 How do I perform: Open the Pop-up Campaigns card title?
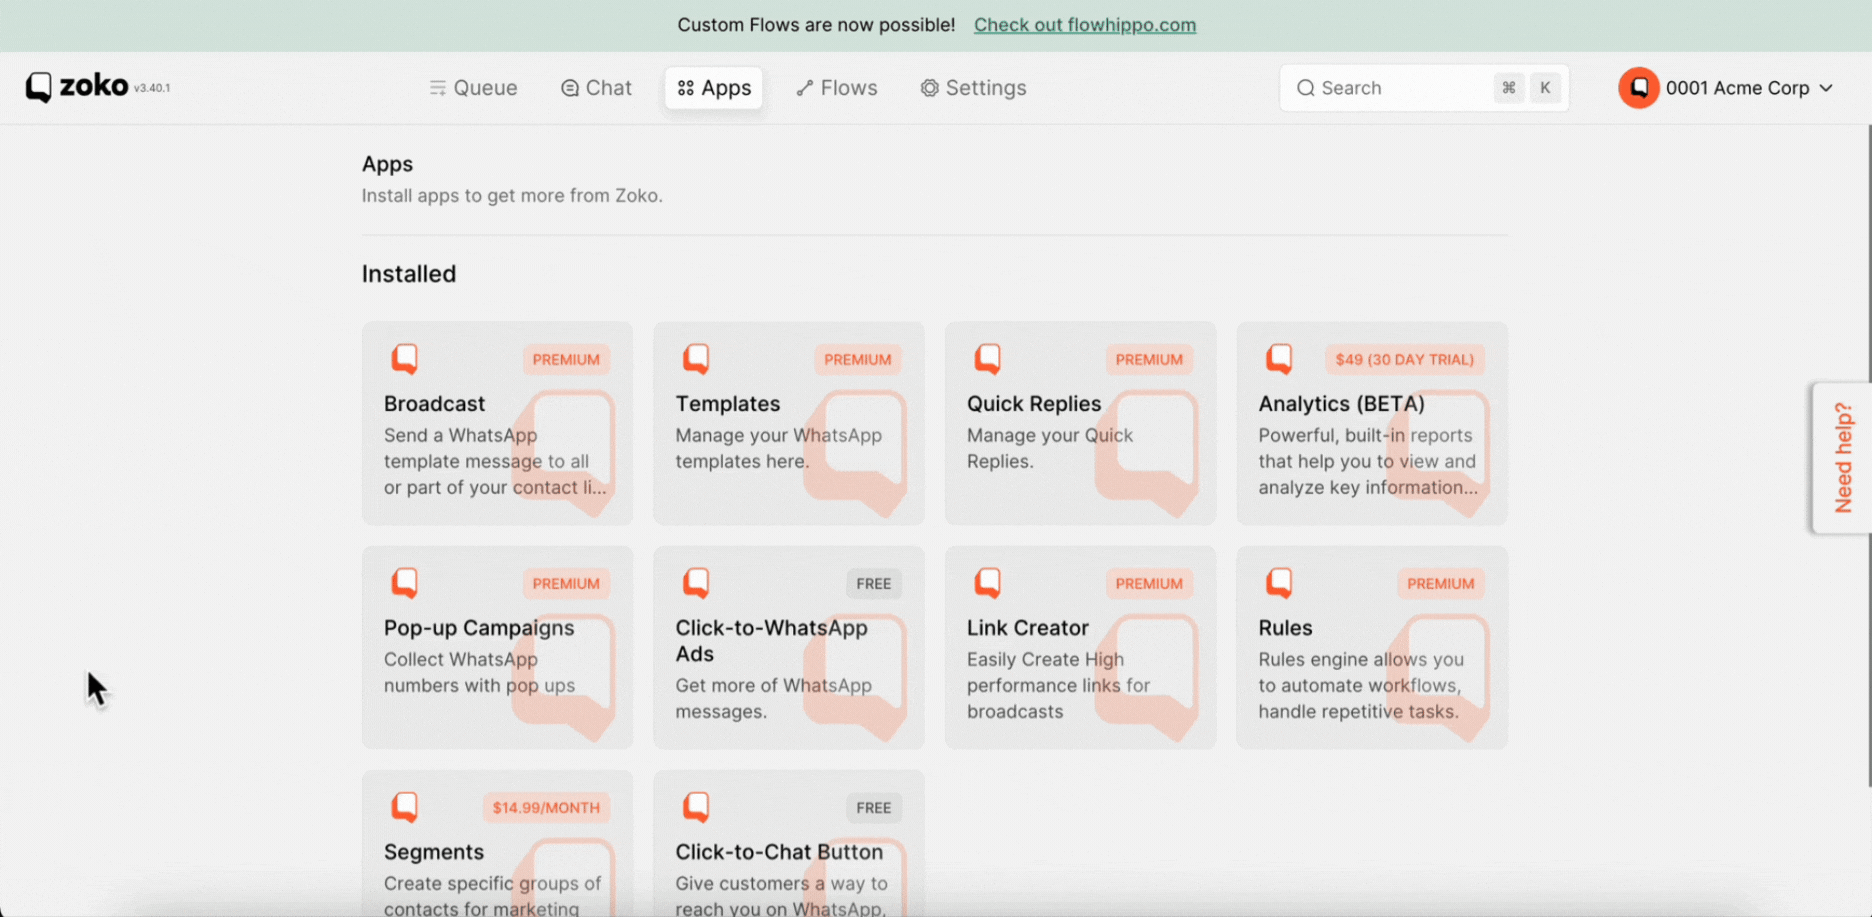pos(479,628)
